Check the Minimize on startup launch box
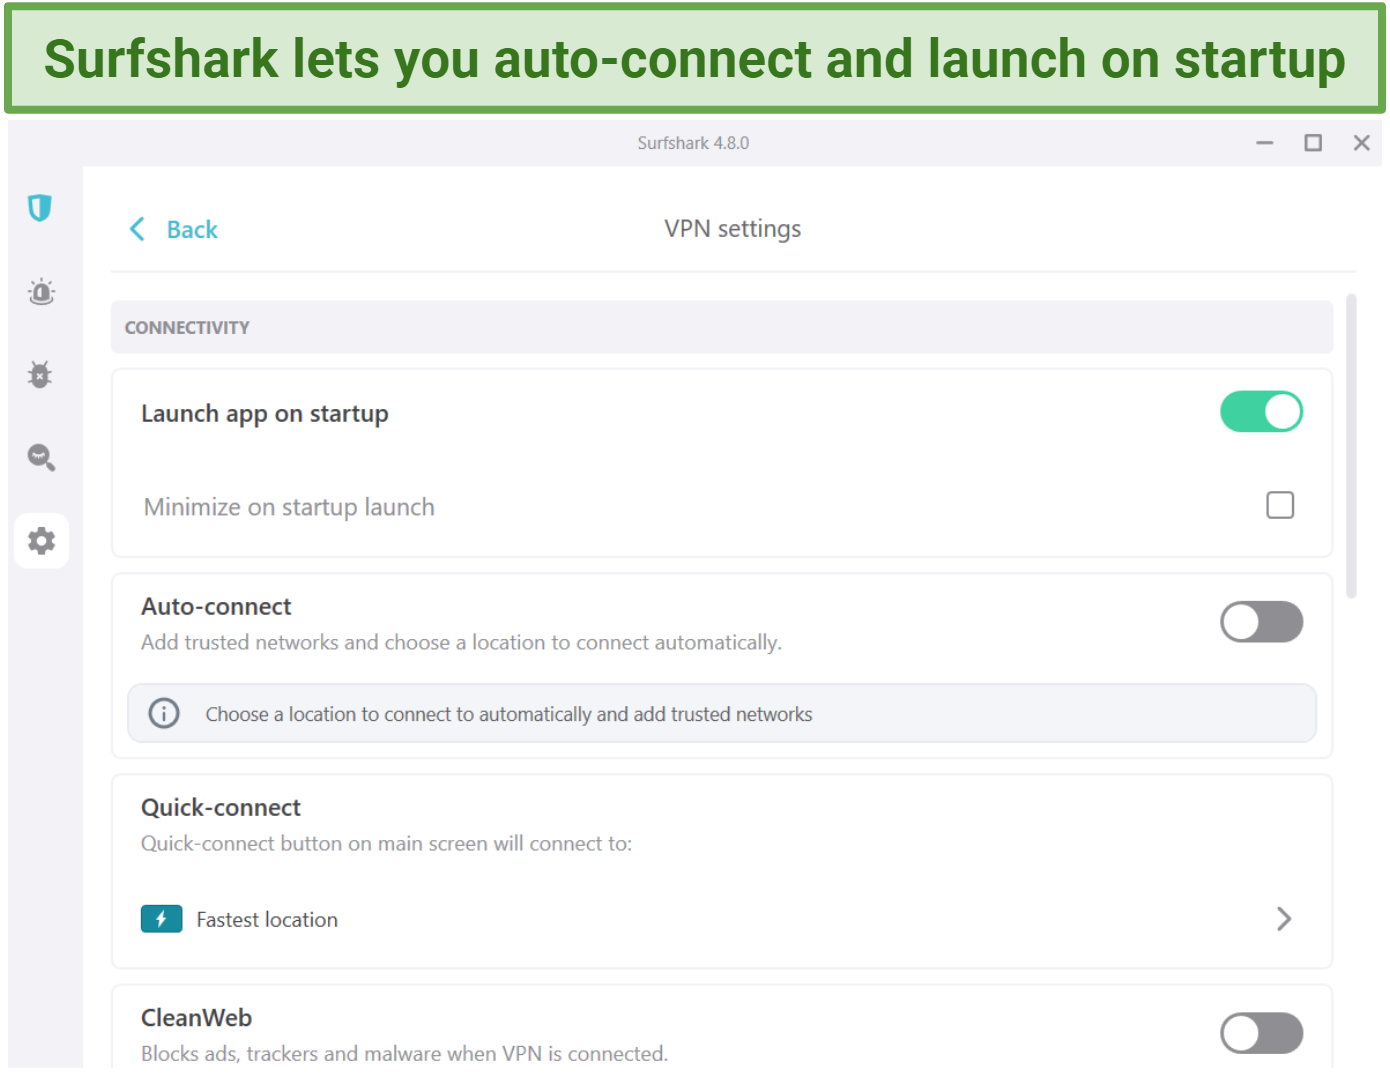 1279,505
